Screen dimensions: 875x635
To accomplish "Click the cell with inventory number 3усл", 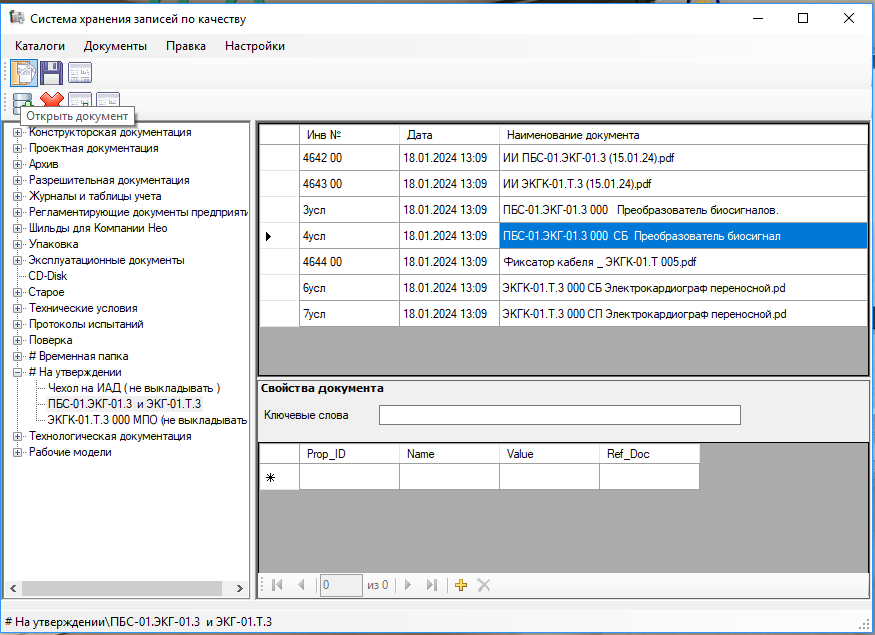I will tap(349, 210).
